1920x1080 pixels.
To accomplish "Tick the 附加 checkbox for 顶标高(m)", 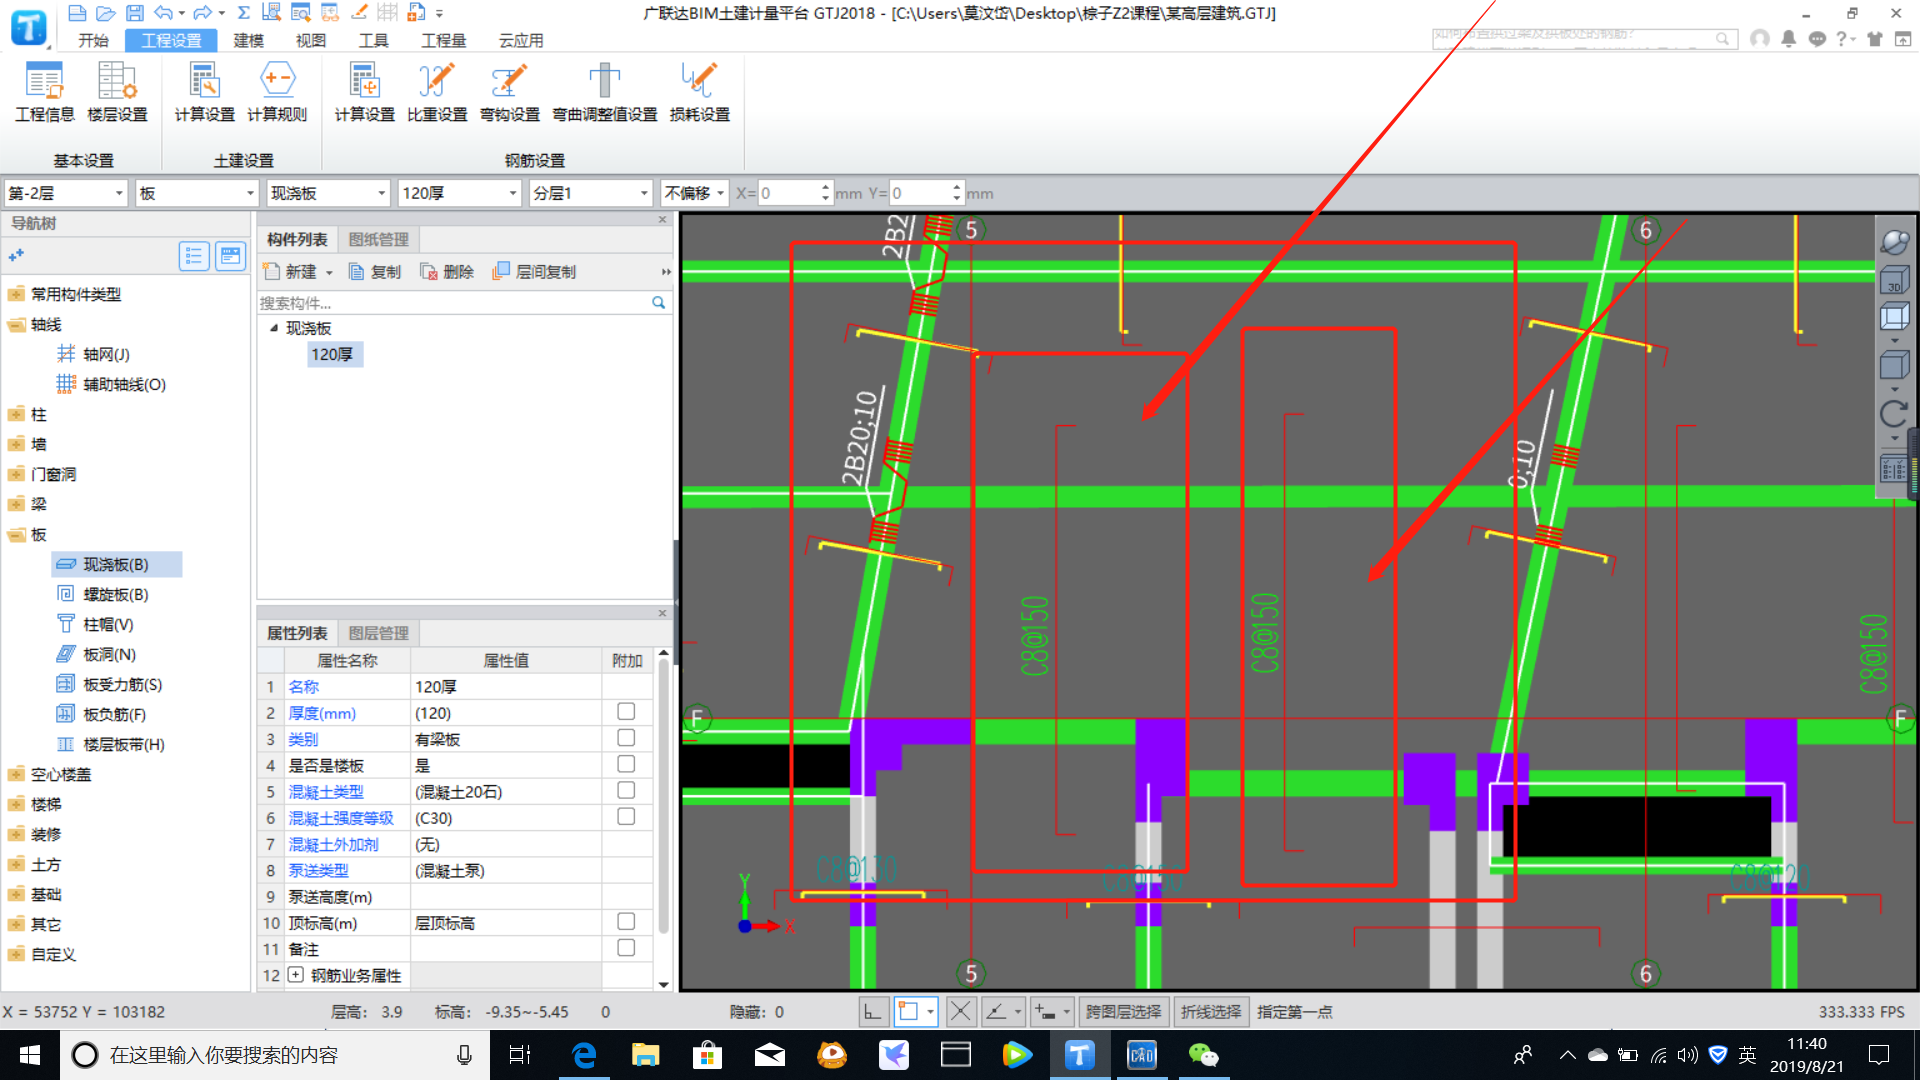I will point(626,921).
